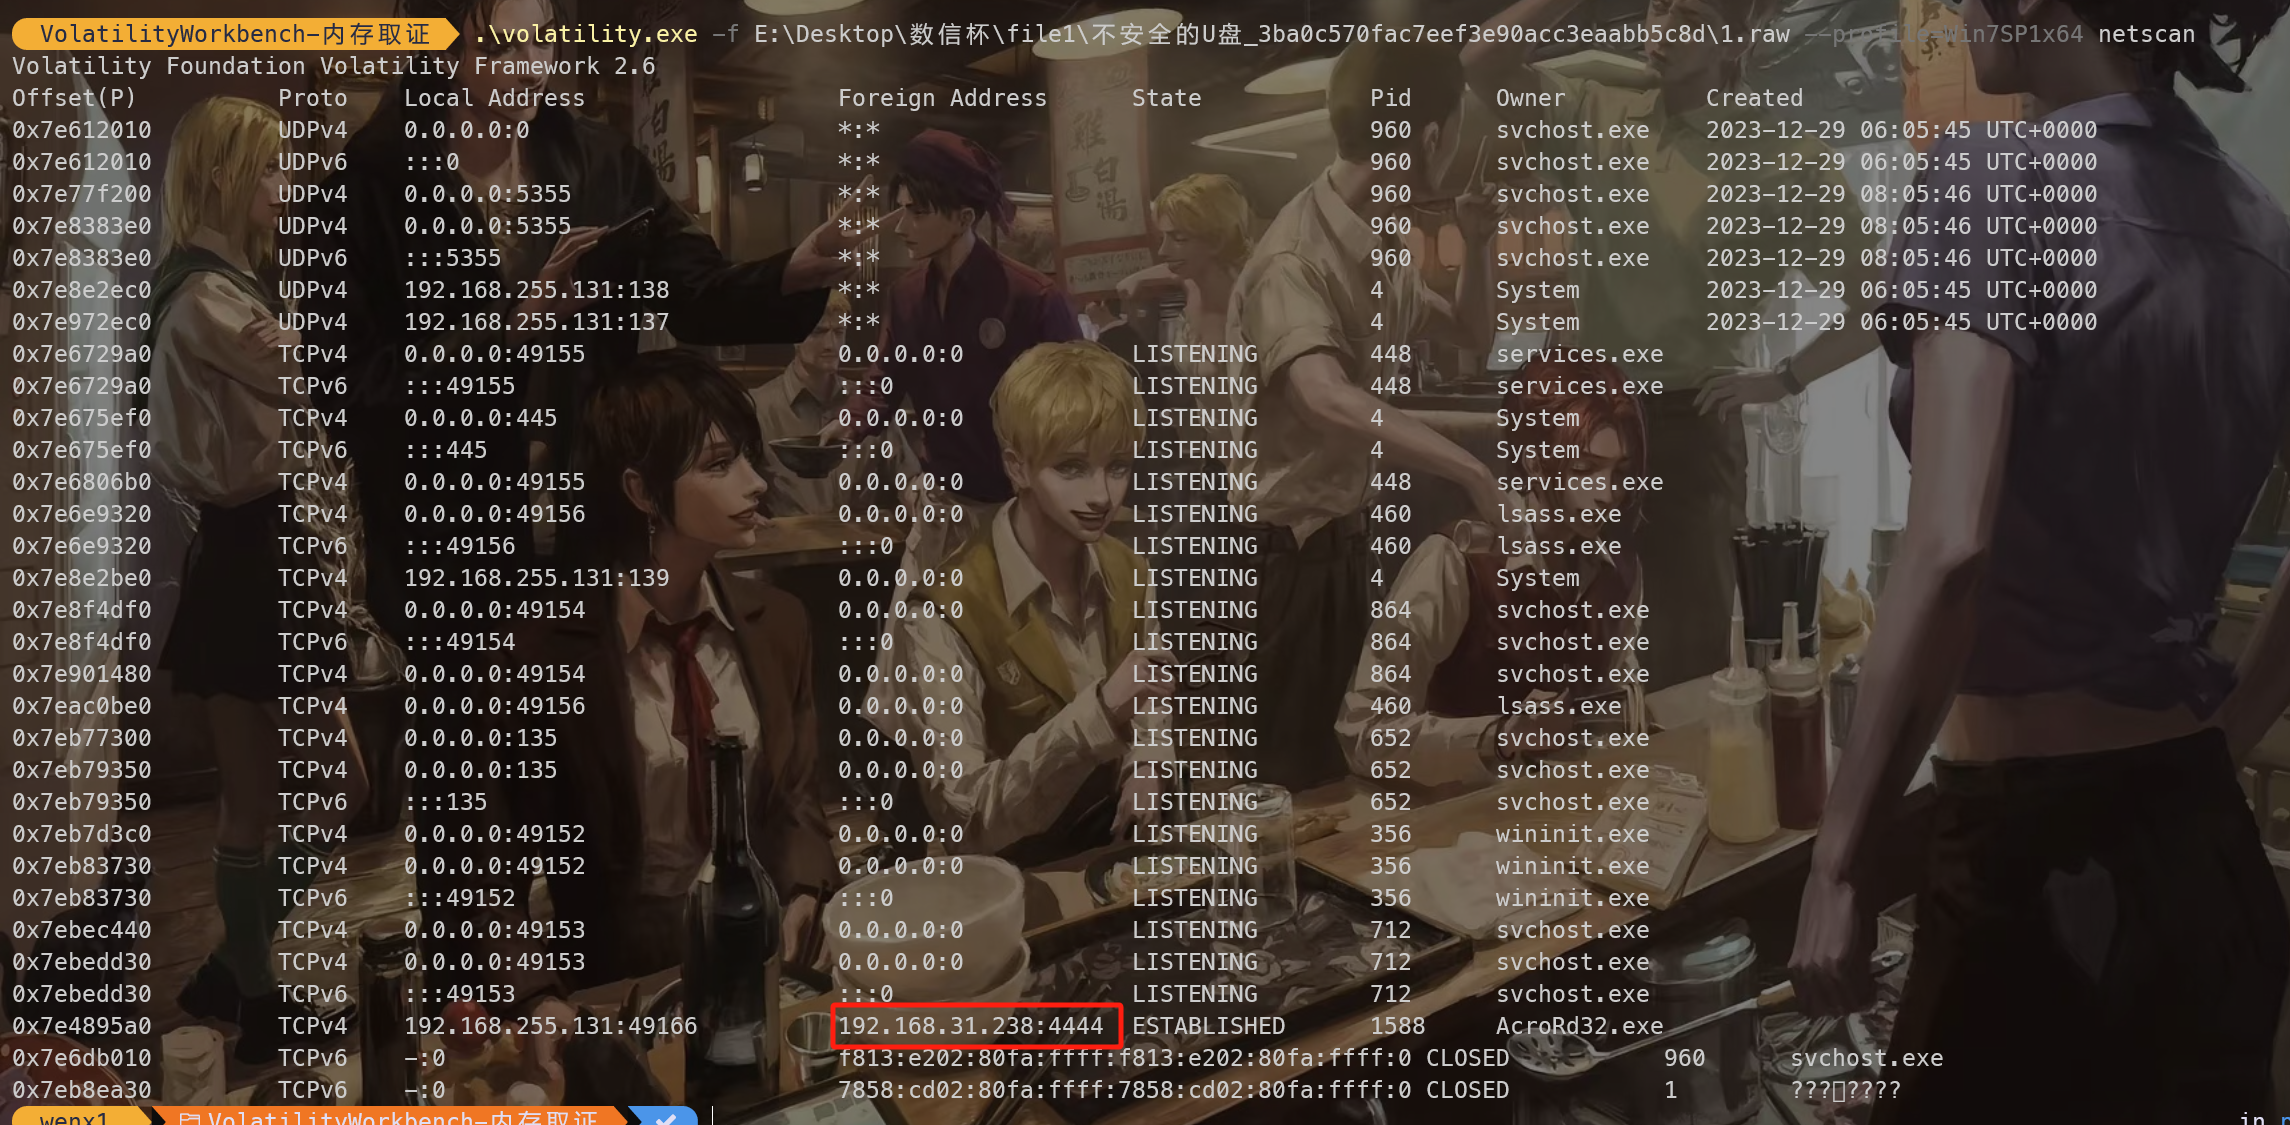This screenshot has width=2290, height=1125.
Task: Click local address 192.168.255.131:49166
Action: pyautogui.click(x=550, y=1026)
